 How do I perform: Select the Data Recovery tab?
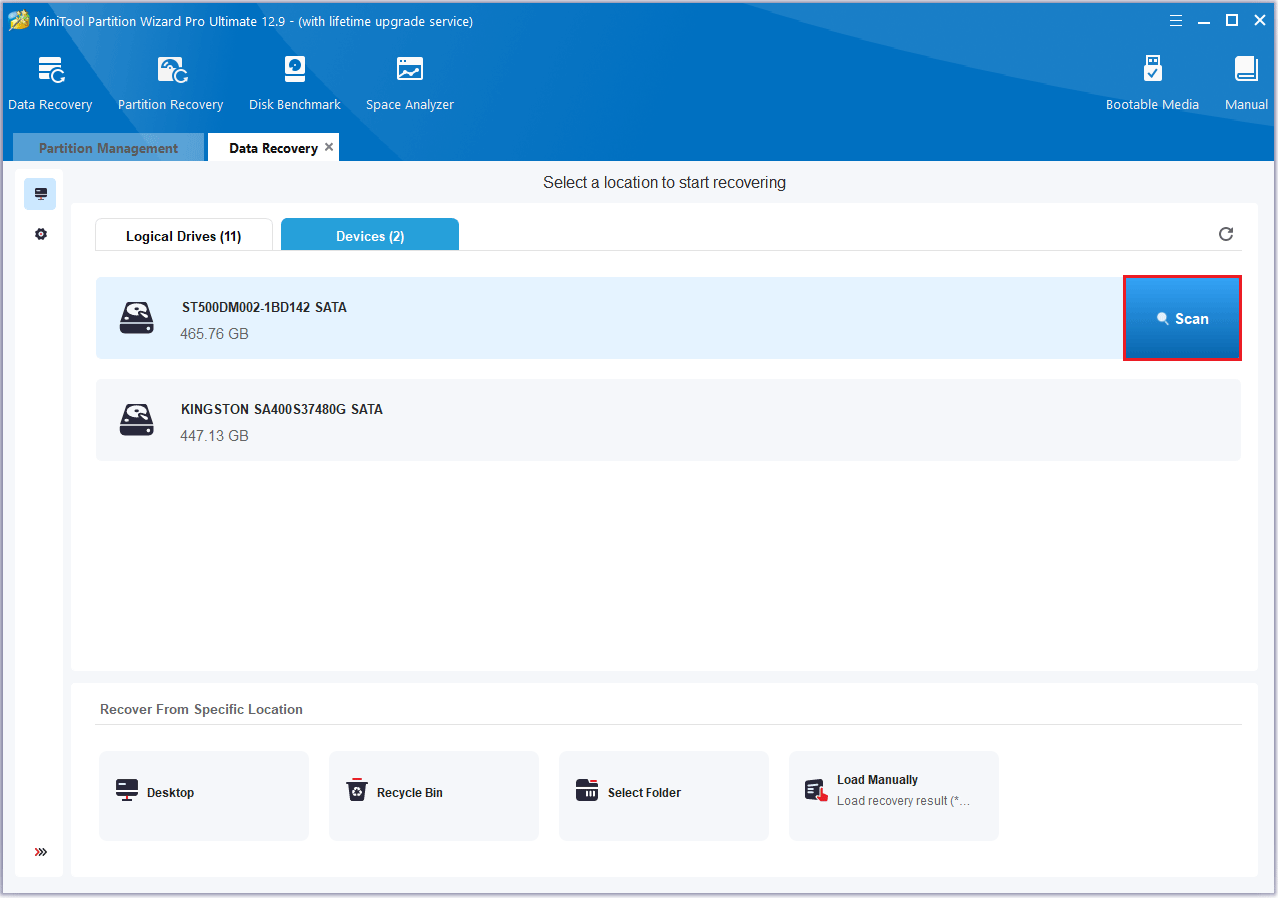(273, 148)
